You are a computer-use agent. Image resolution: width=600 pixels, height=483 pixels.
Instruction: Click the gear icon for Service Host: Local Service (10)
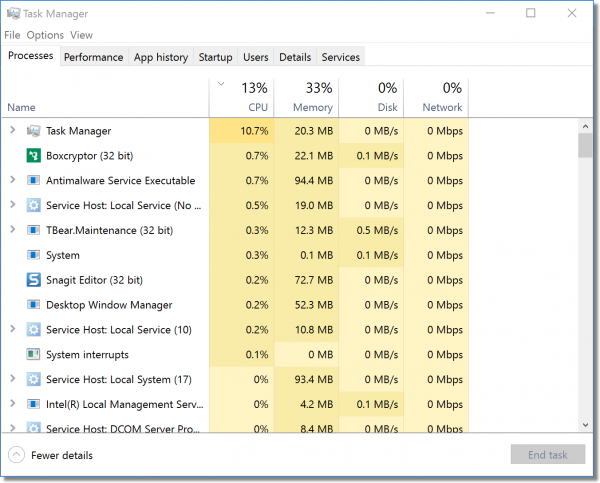pos(33,330)
